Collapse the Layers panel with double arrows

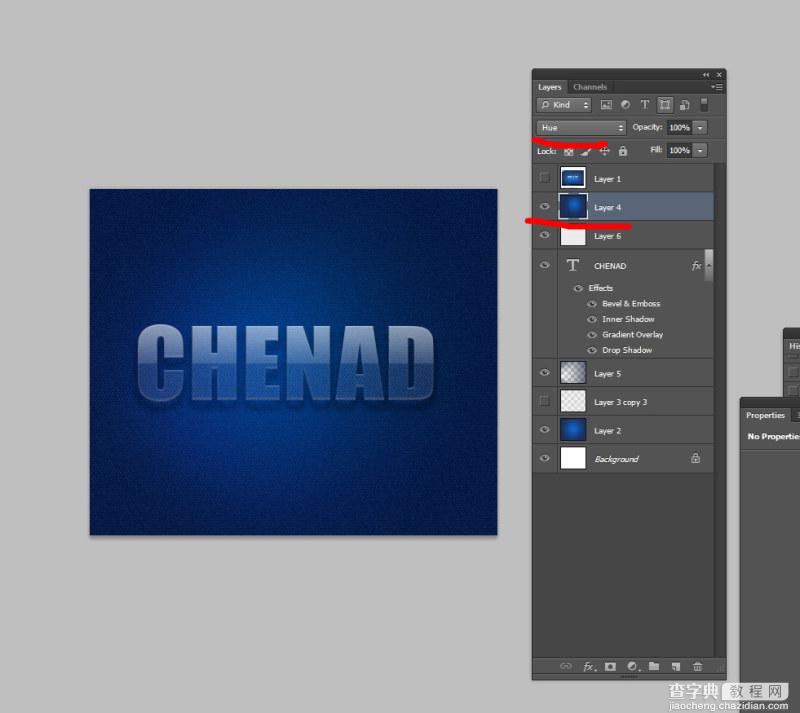coord(706,75)
